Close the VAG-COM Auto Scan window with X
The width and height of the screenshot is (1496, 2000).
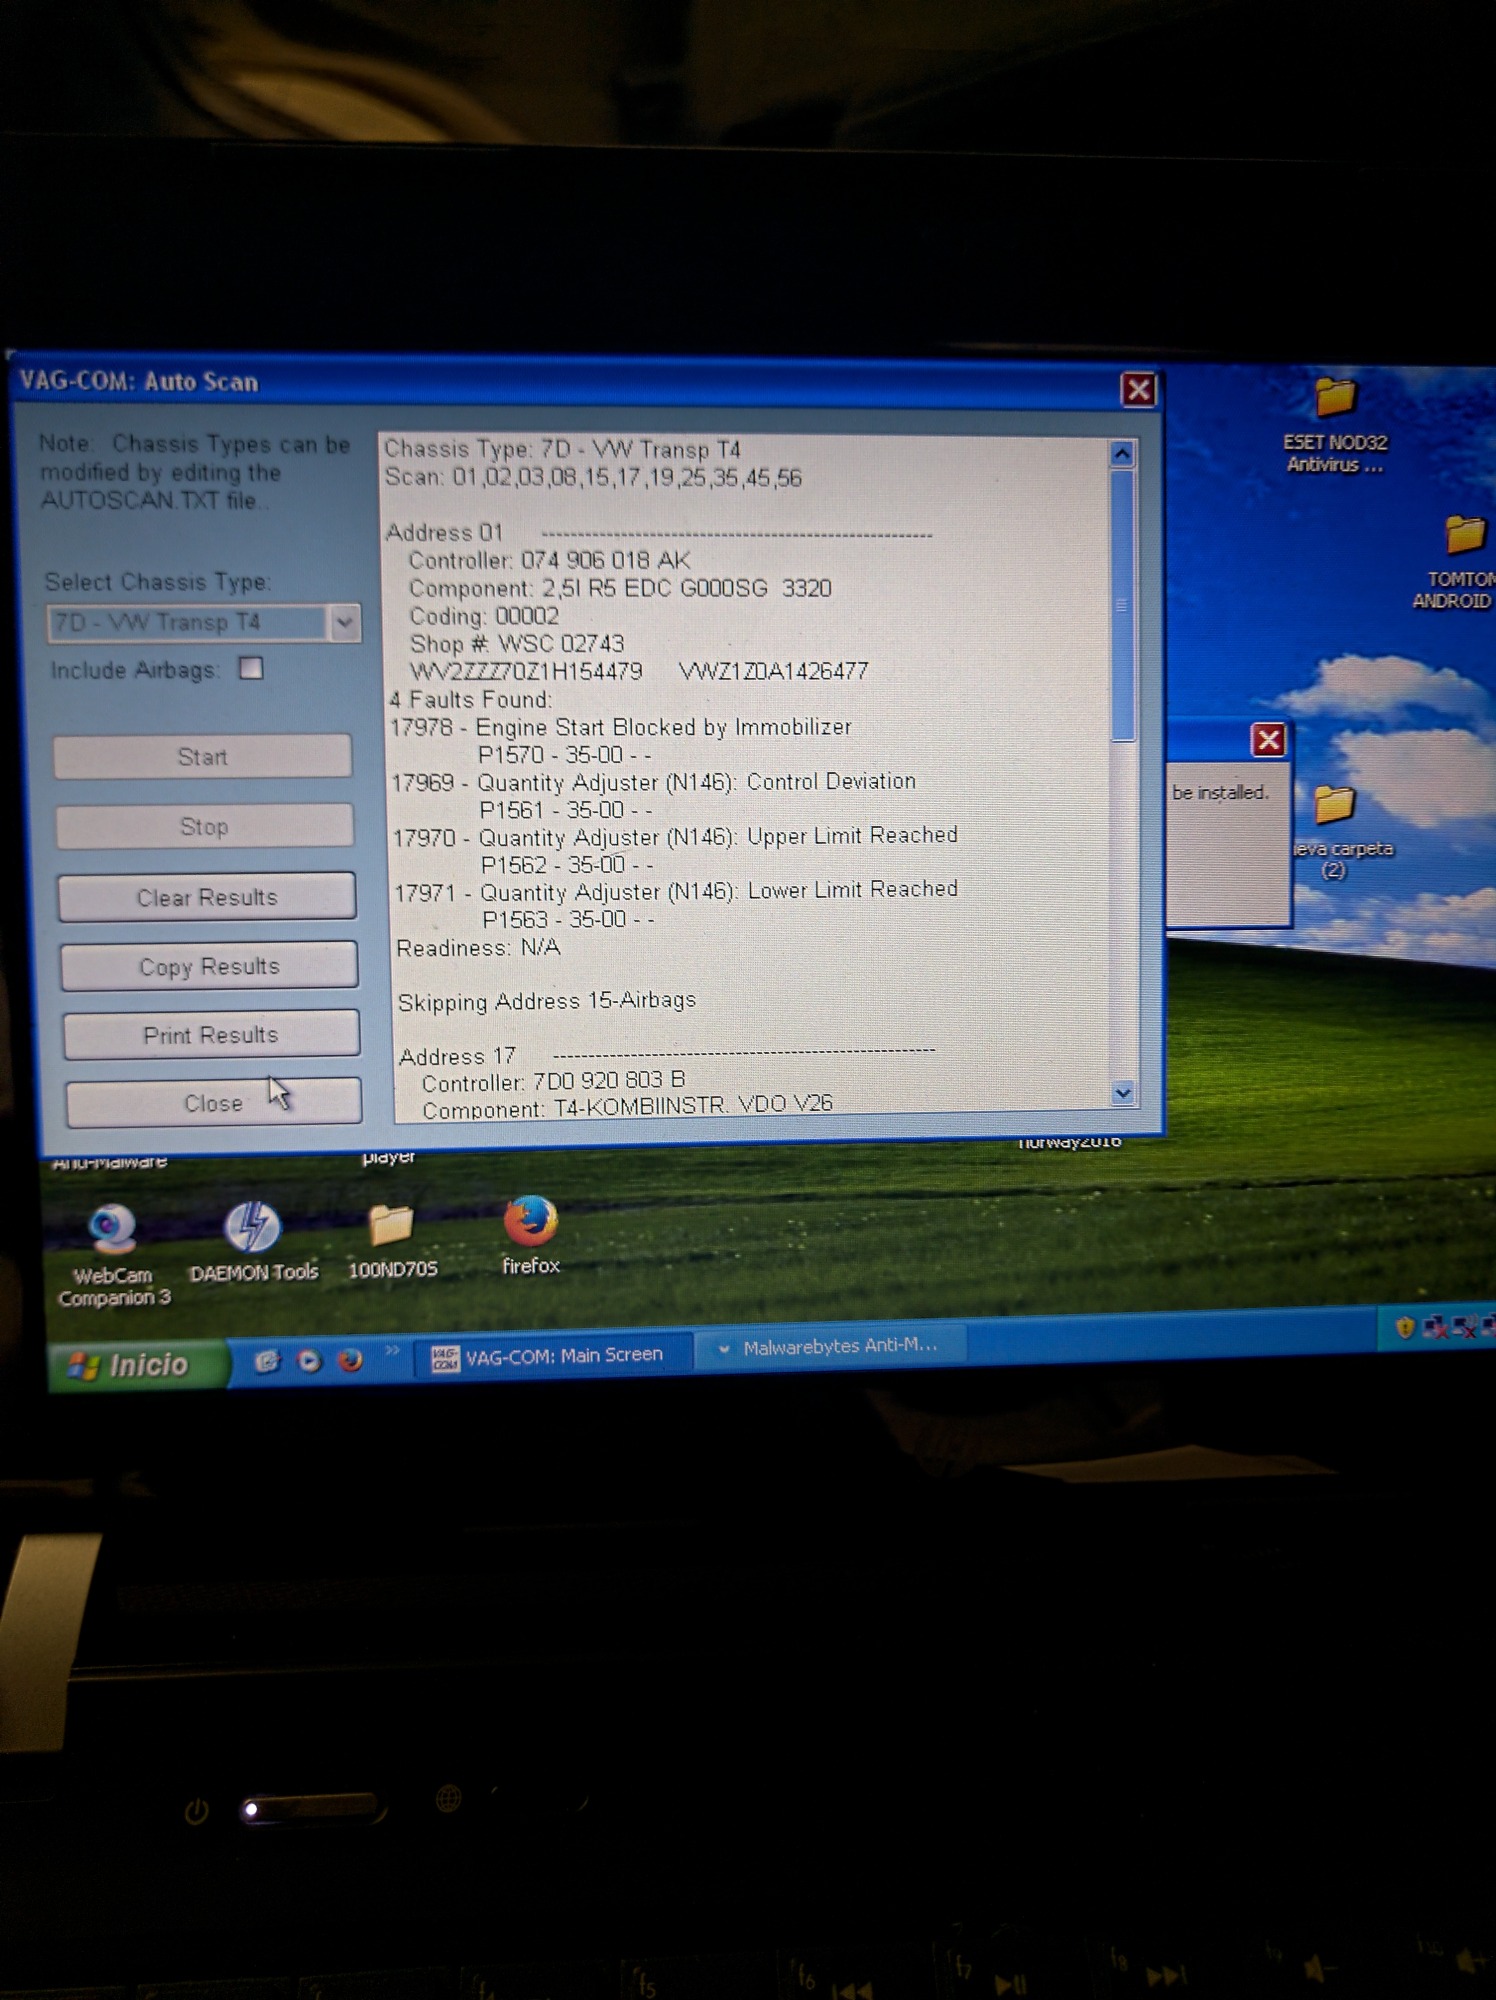(1138, 389)
